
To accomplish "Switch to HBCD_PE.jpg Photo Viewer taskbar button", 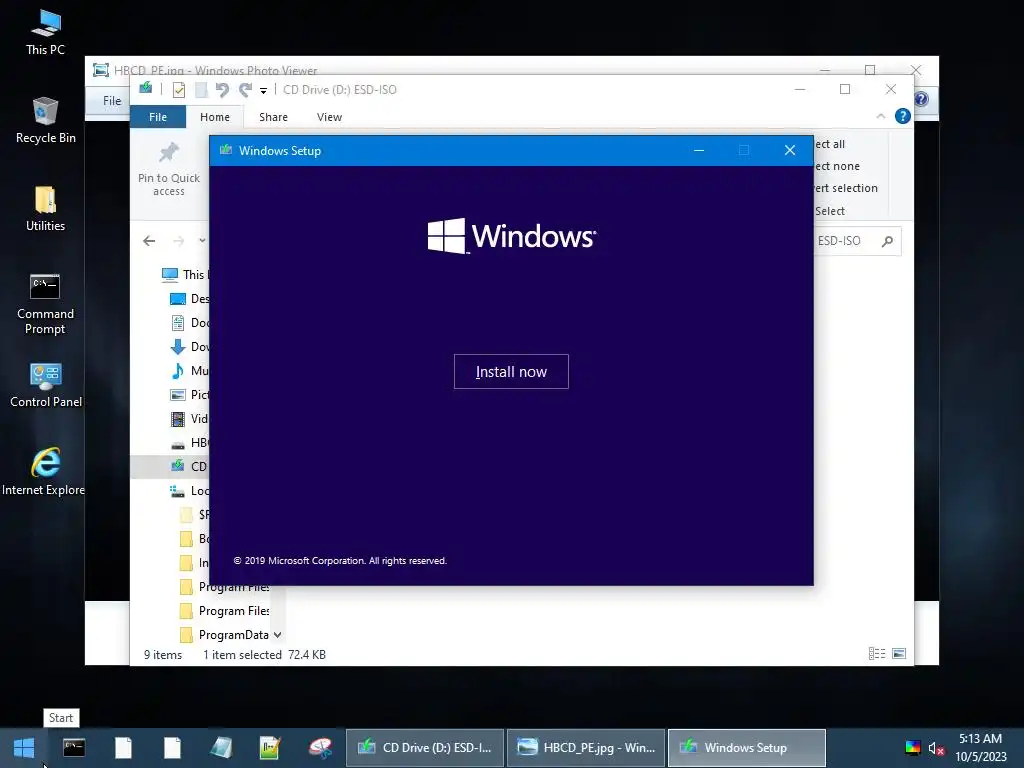I will tap(586, 748).
